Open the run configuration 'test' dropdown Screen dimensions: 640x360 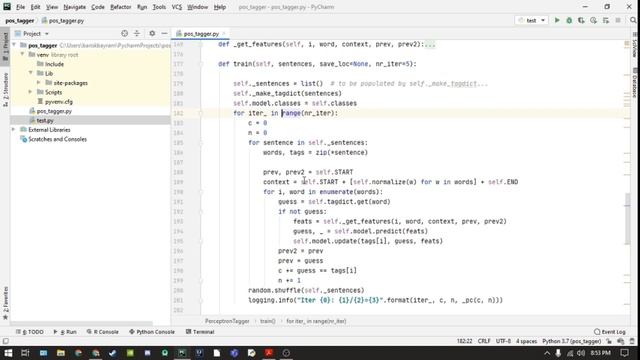pos(531,20)
